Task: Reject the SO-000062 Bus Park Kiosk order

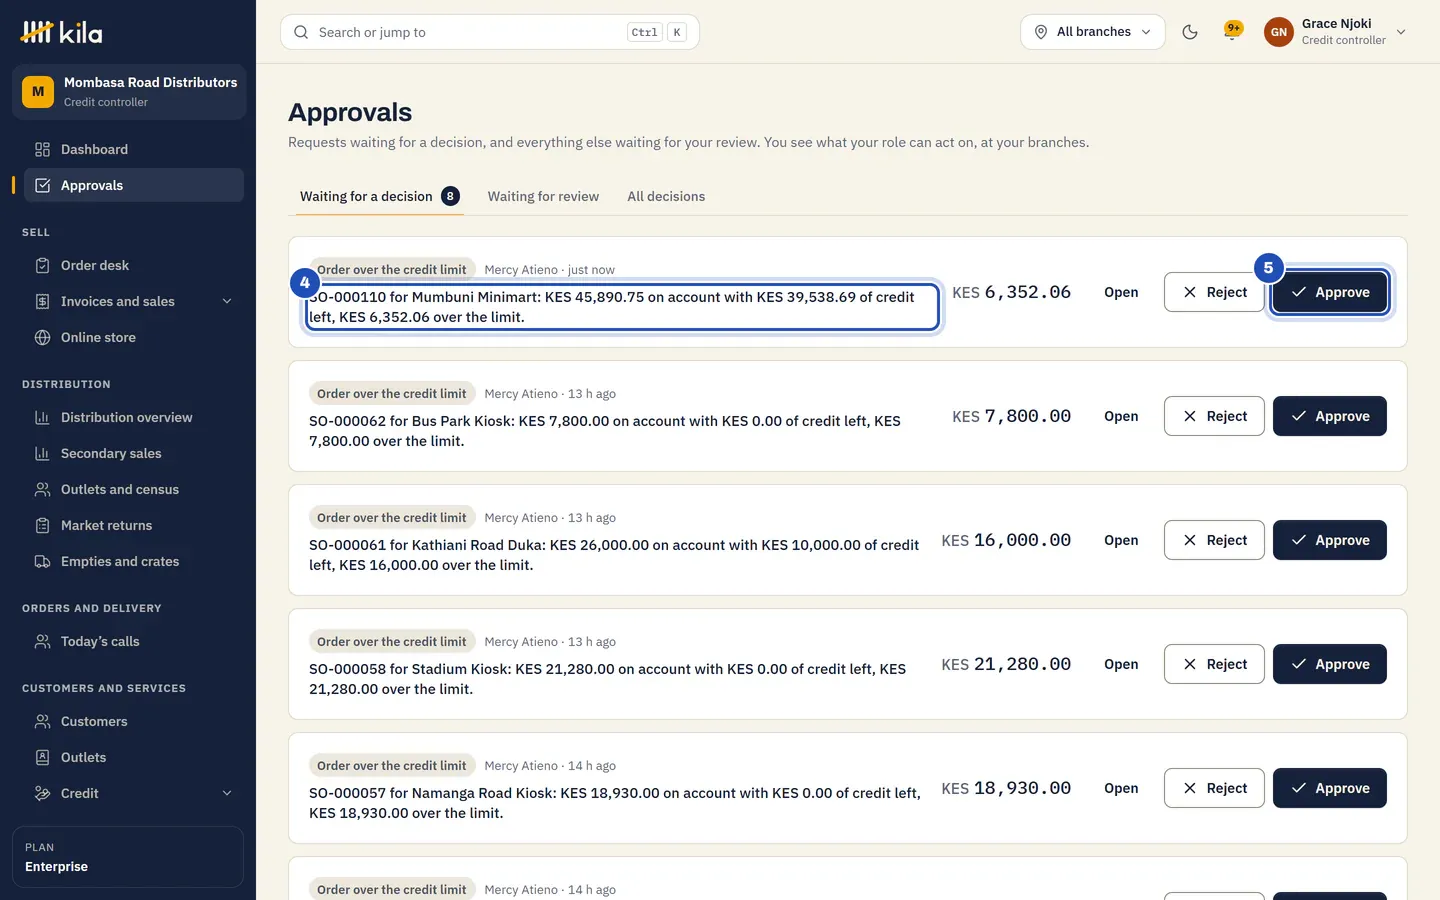Action: (1214, 416)
